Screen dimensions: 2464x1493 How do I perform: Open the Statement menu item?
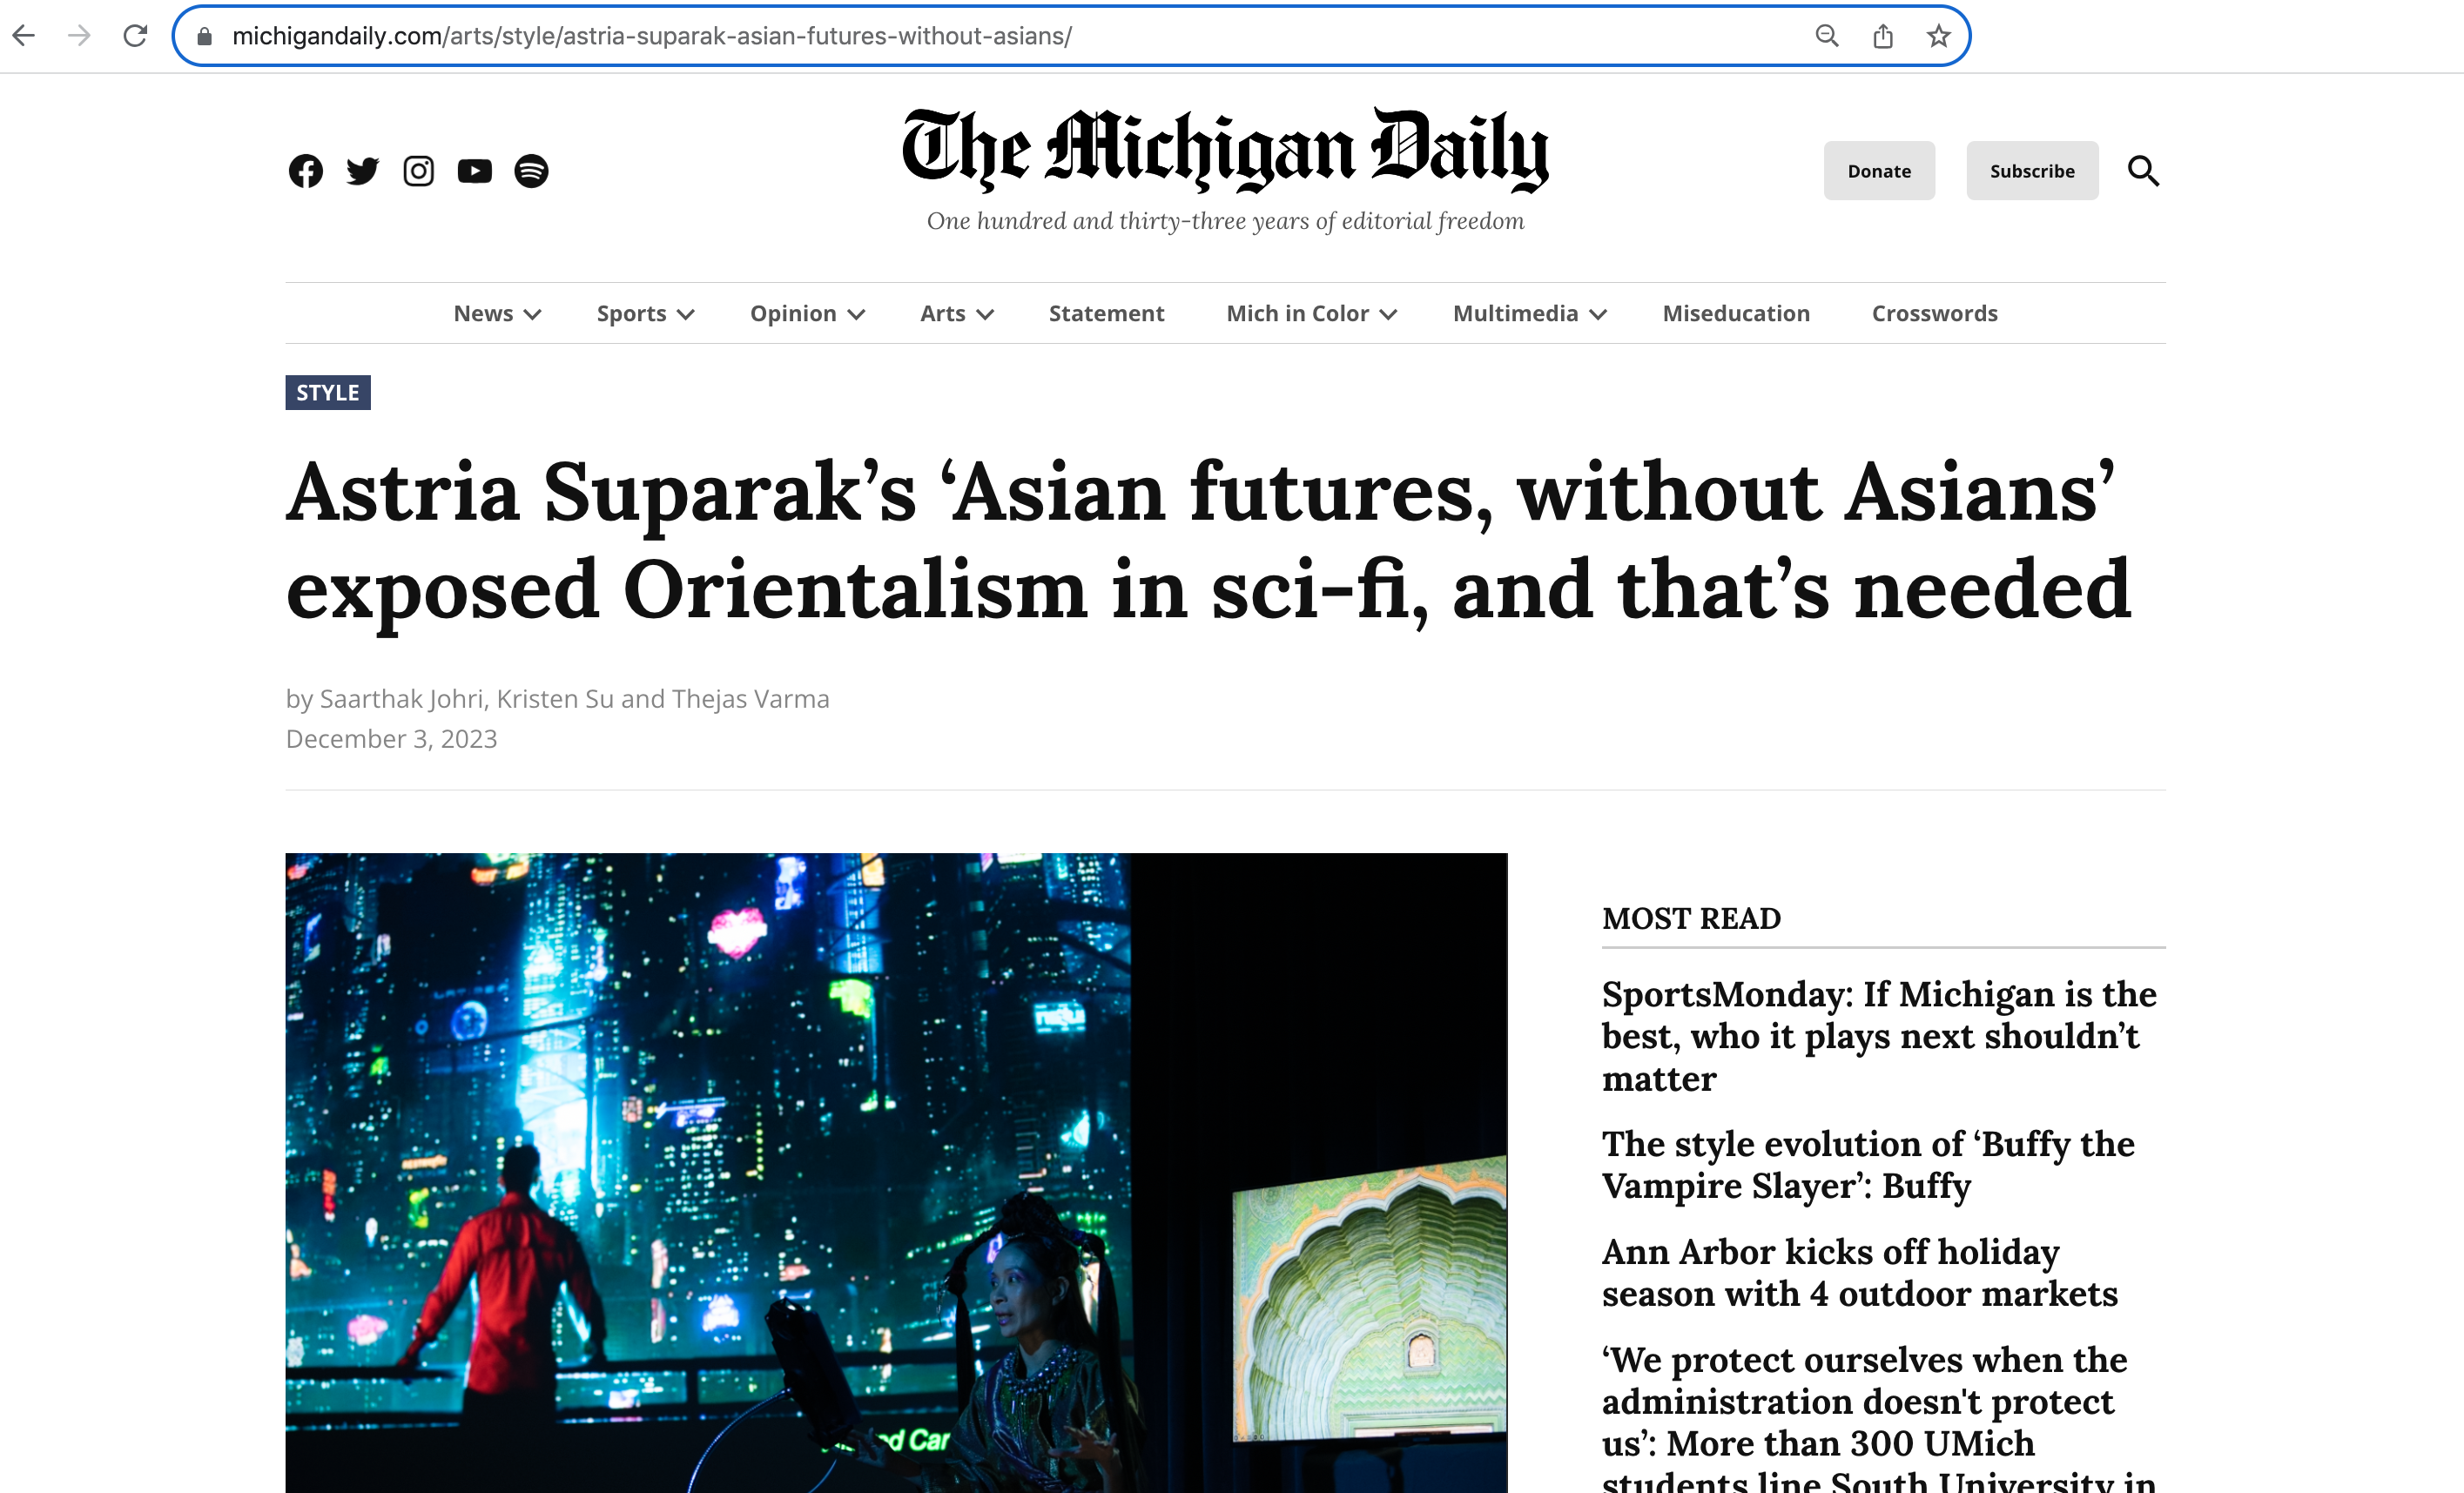(1106, 313)
